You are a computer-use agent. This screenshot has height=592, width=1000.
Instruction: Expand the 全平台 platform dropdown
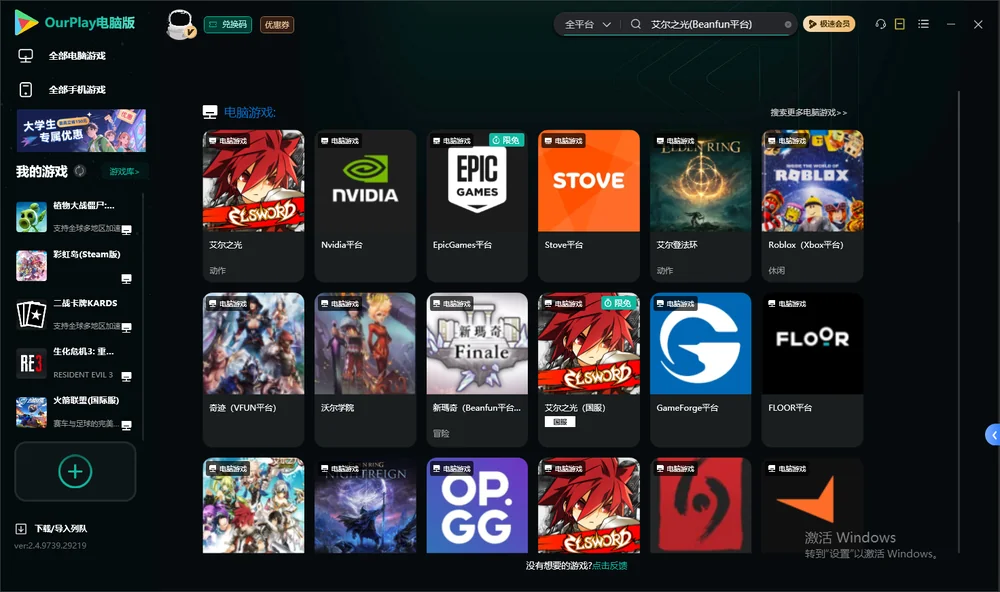click(x=587, y=24)
